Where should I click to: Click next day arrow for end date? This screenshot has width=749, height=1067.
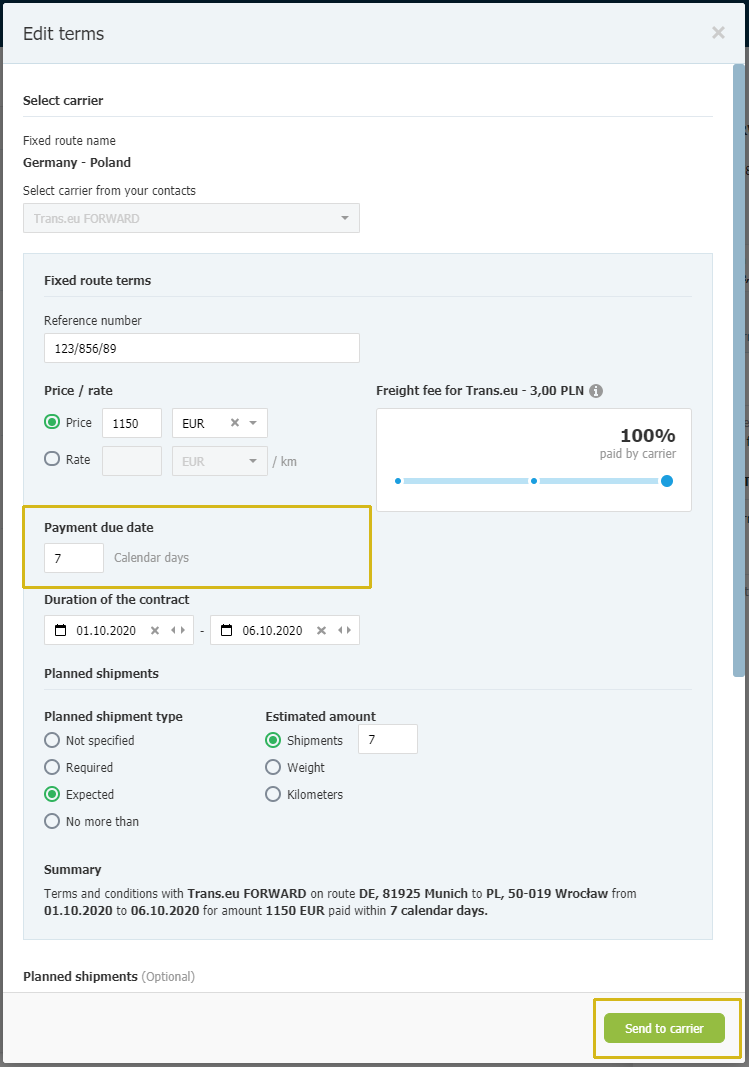(349, 630)
